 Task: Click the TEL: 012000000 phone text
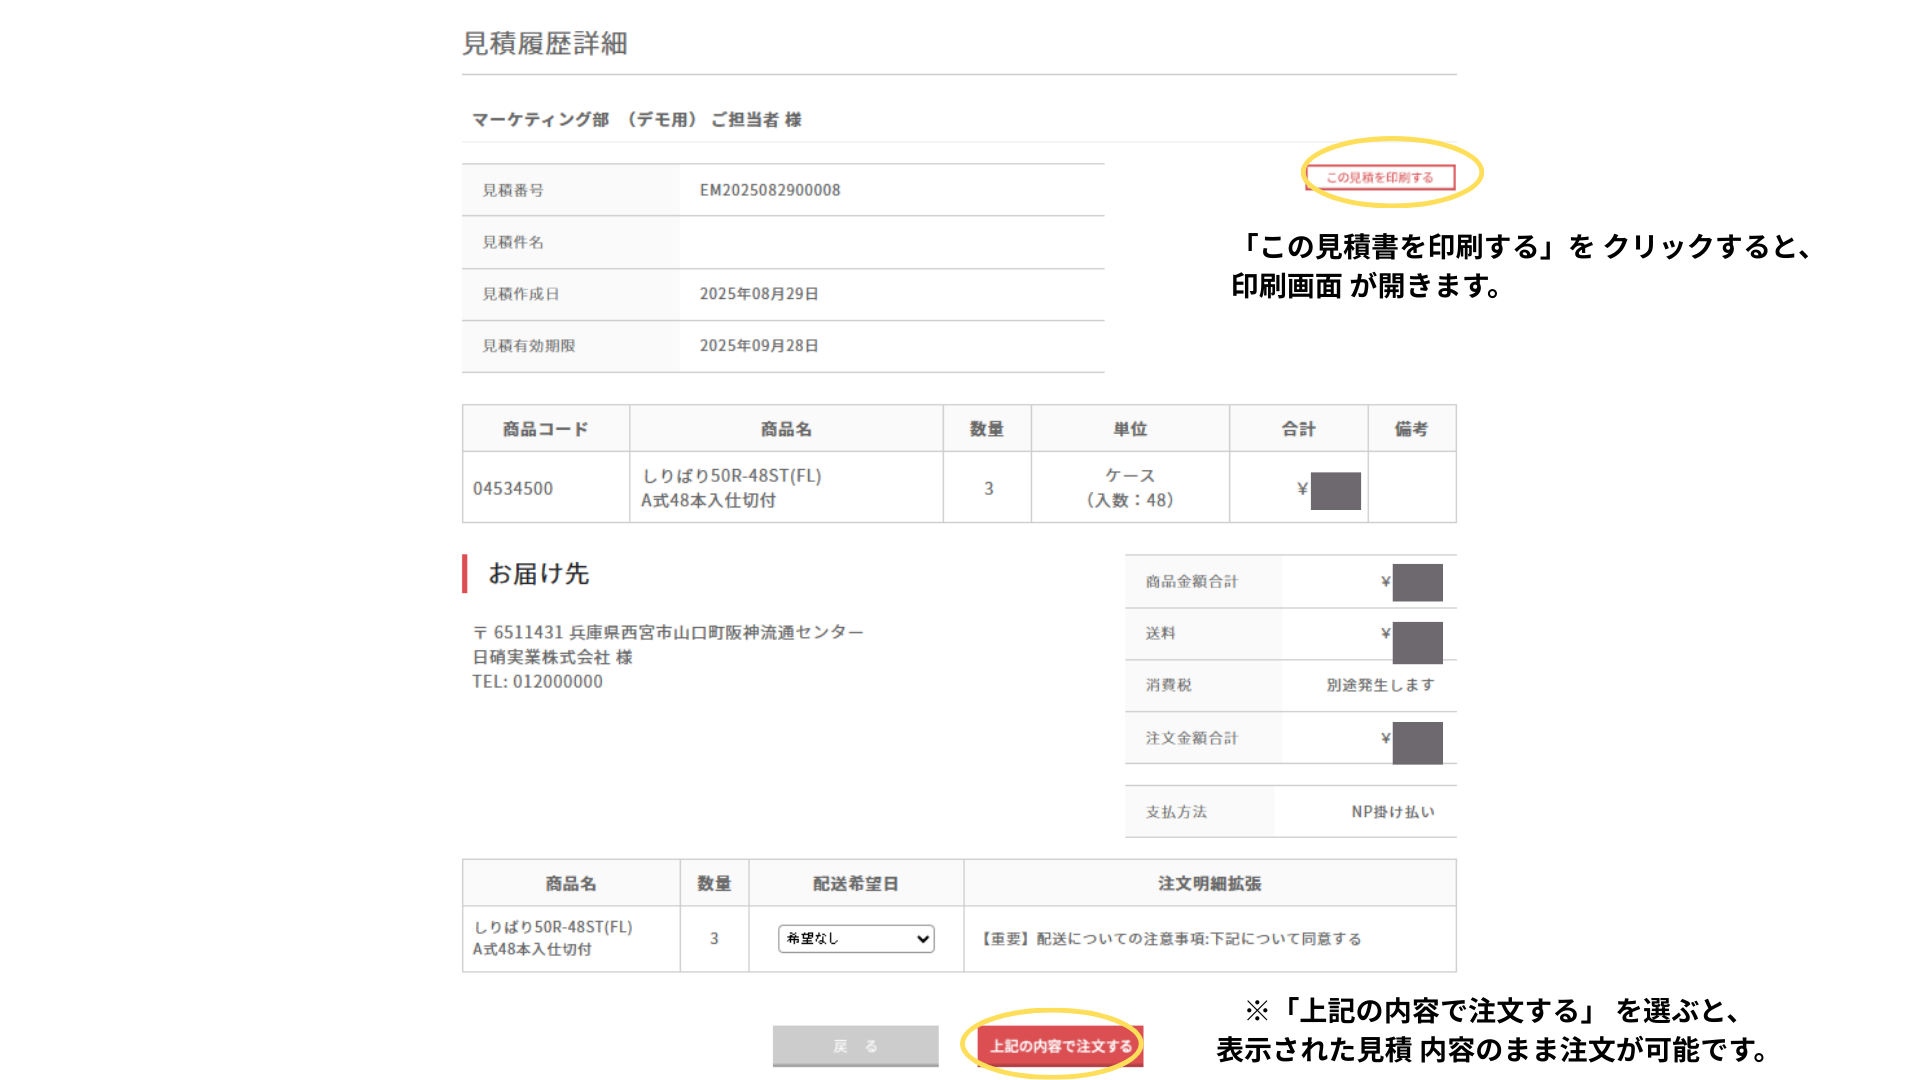(x=537, y=682)
